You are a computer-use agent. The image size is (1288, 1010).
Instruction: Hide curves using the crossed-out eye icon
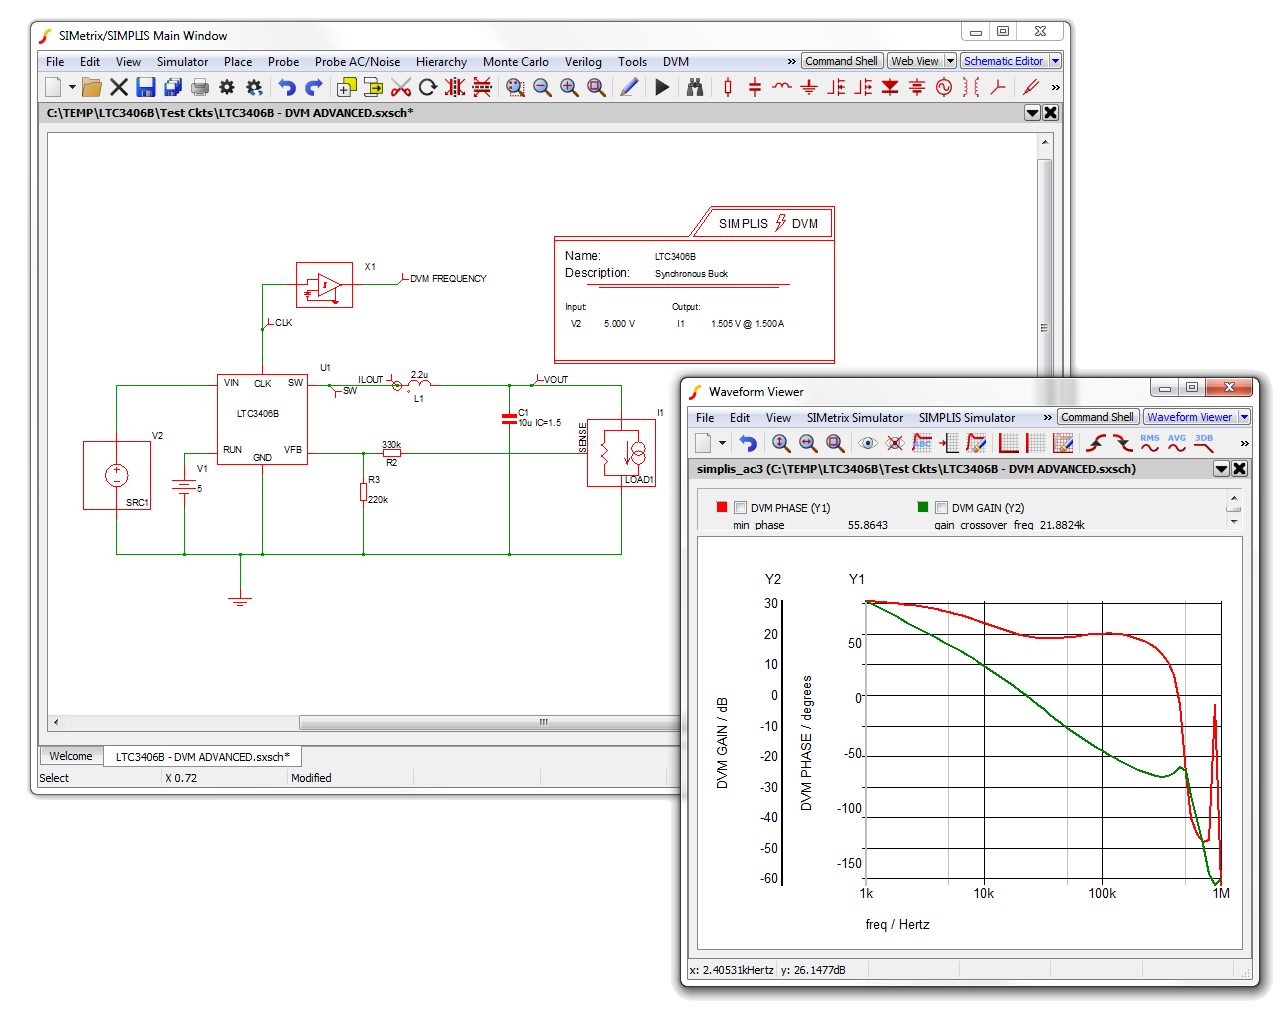pyautogui.click(x=895, y=443)
